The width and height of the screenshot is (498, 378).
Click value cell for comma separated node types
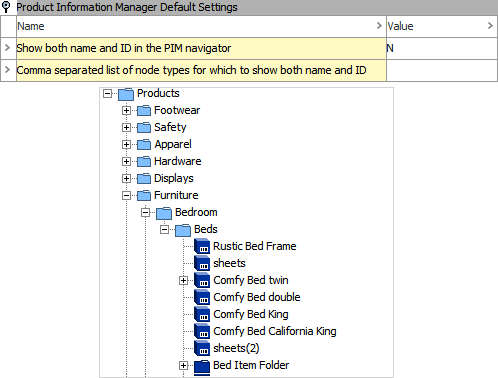point(442,70)
